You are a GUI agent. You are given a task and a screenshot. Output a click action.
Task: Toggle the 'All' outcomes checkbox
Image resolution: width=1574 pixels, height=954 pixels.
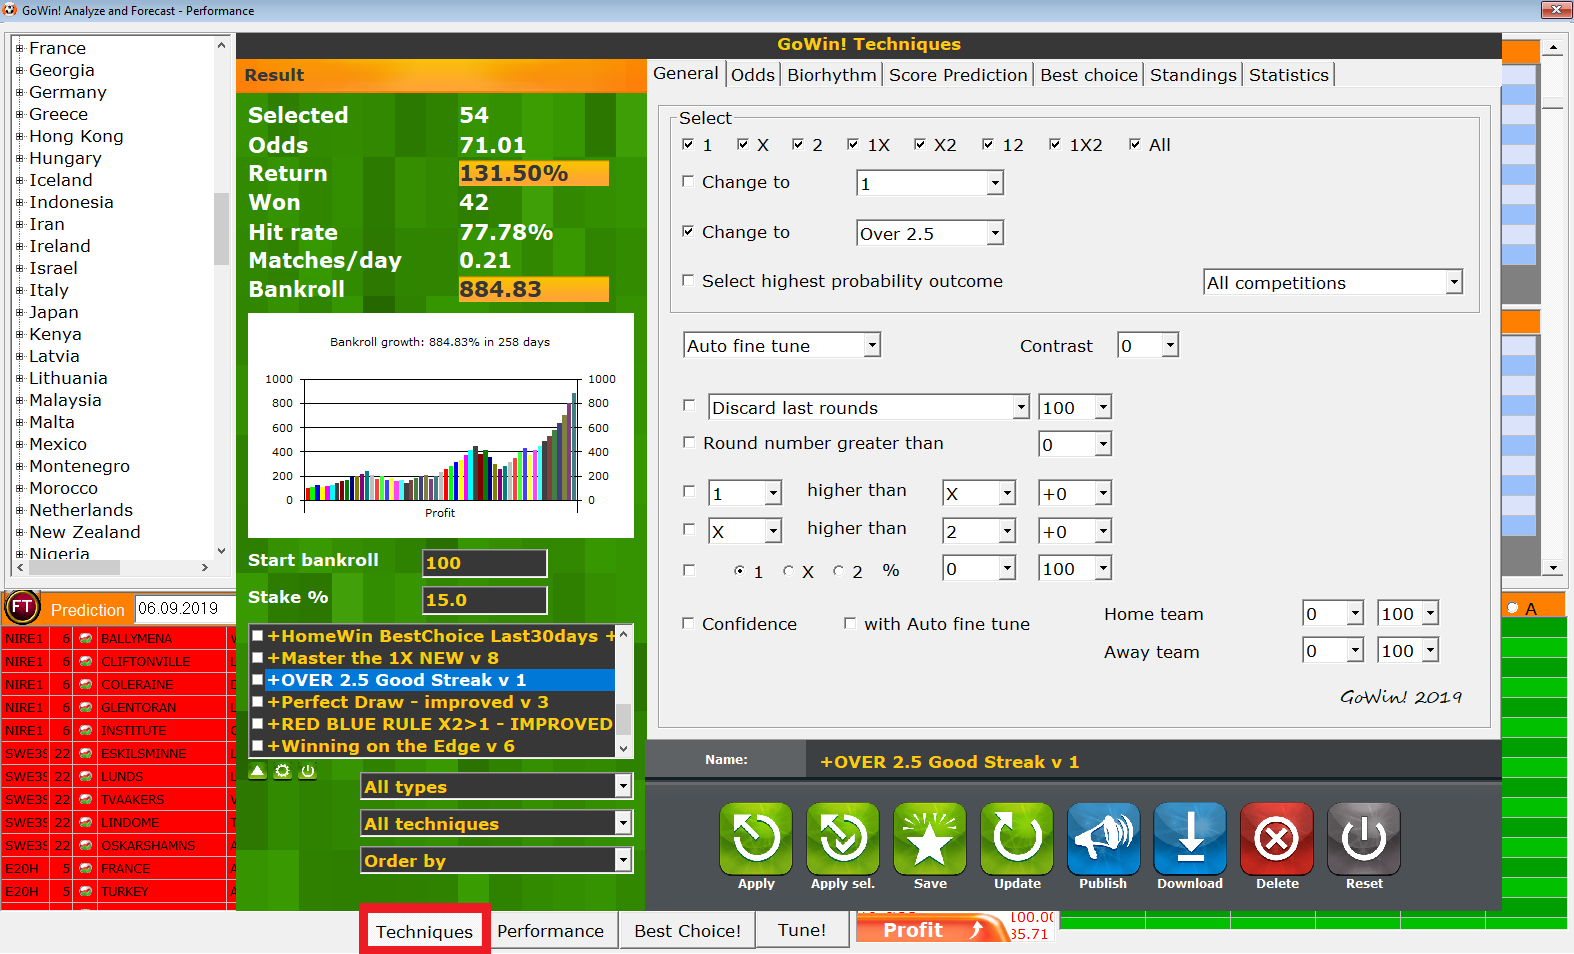pyautogui.click(x=1135, y=144)
